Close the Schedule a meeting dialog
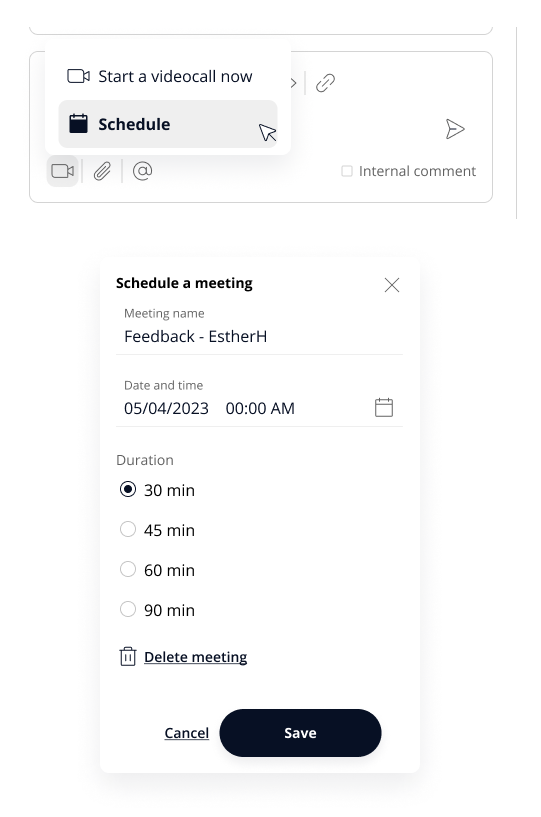The image size is (541, 817). [392, 285]
